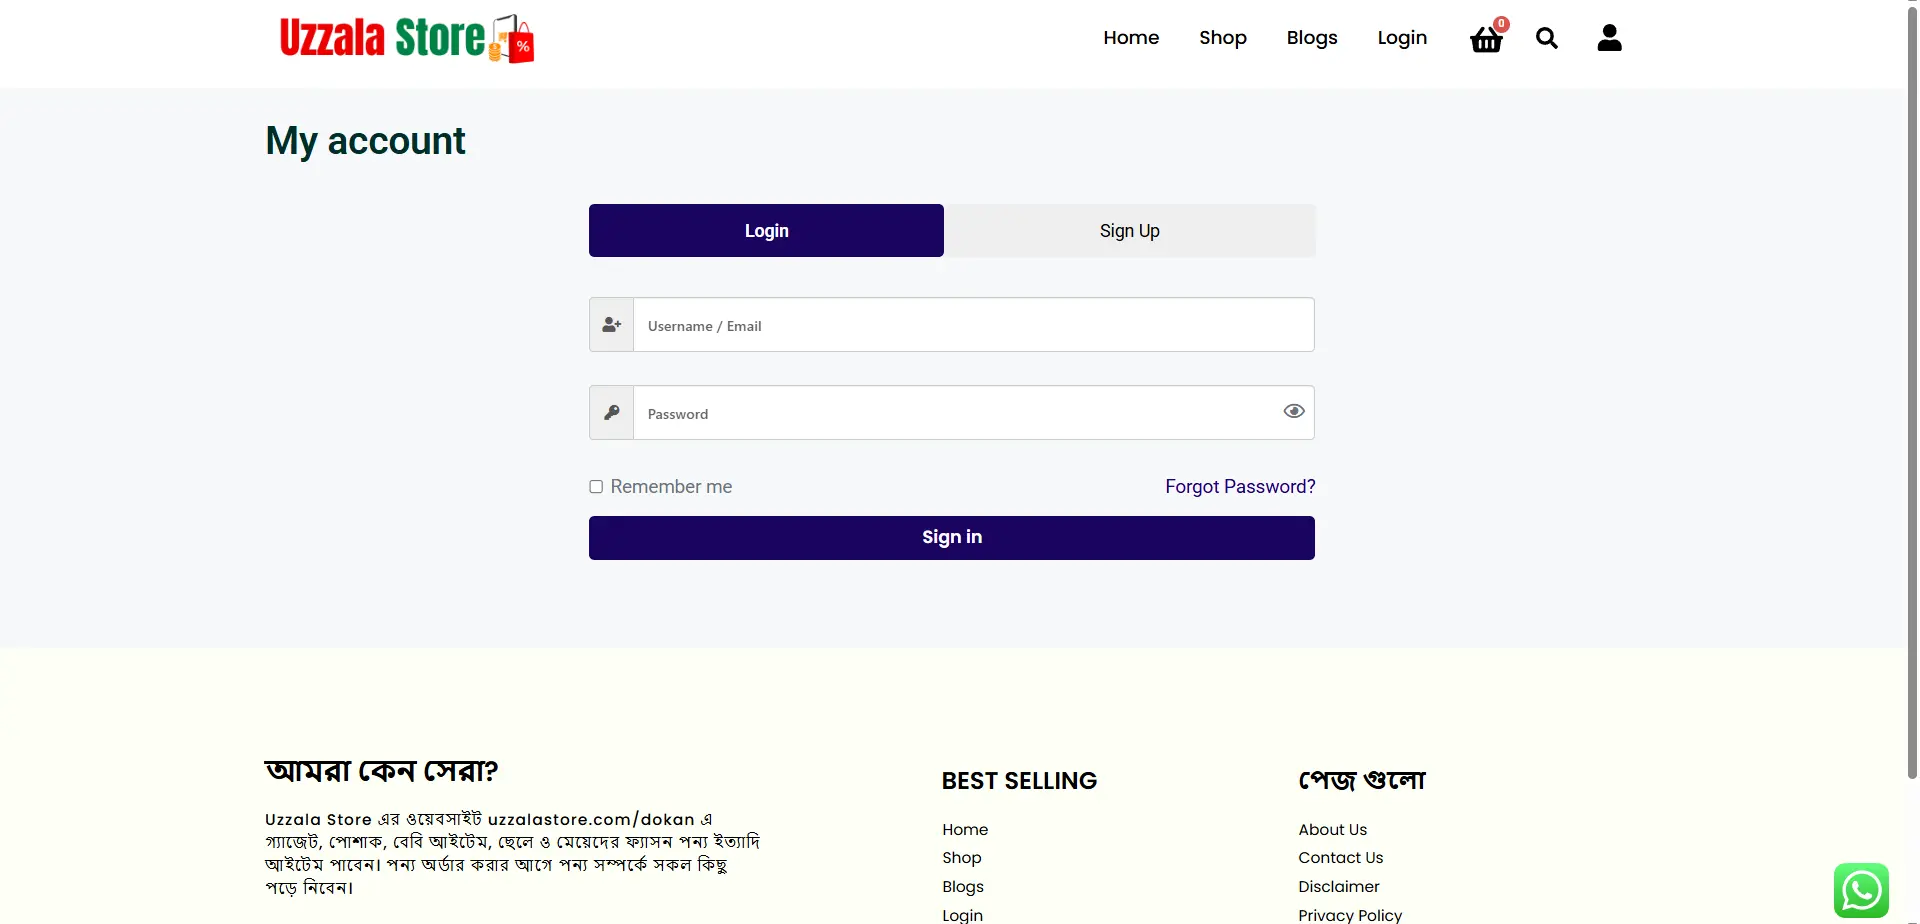Enable the Remember me checkbox
This screenshot has height=924, width=1920.
click(x=596, y=487)
